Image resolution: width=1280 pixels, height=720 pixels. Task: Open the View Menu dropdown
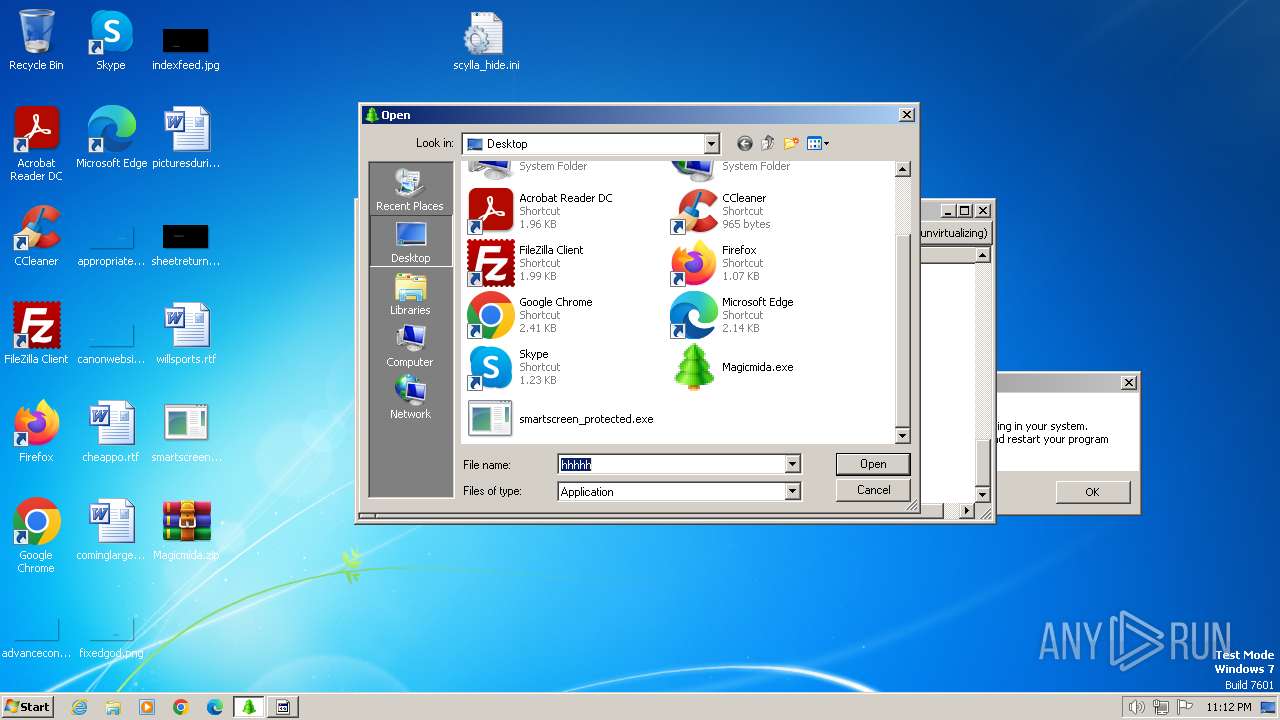click(x=818, y=144)
